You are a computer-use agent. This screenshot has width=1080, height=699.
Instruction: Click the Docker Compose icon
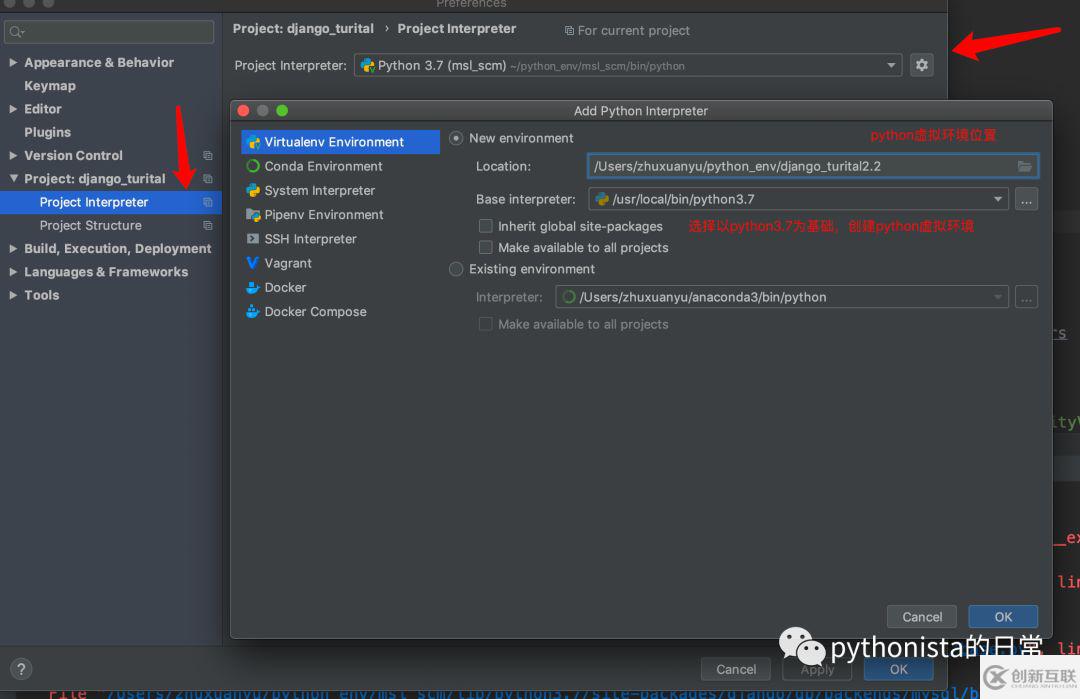click(x=253, y=311)
